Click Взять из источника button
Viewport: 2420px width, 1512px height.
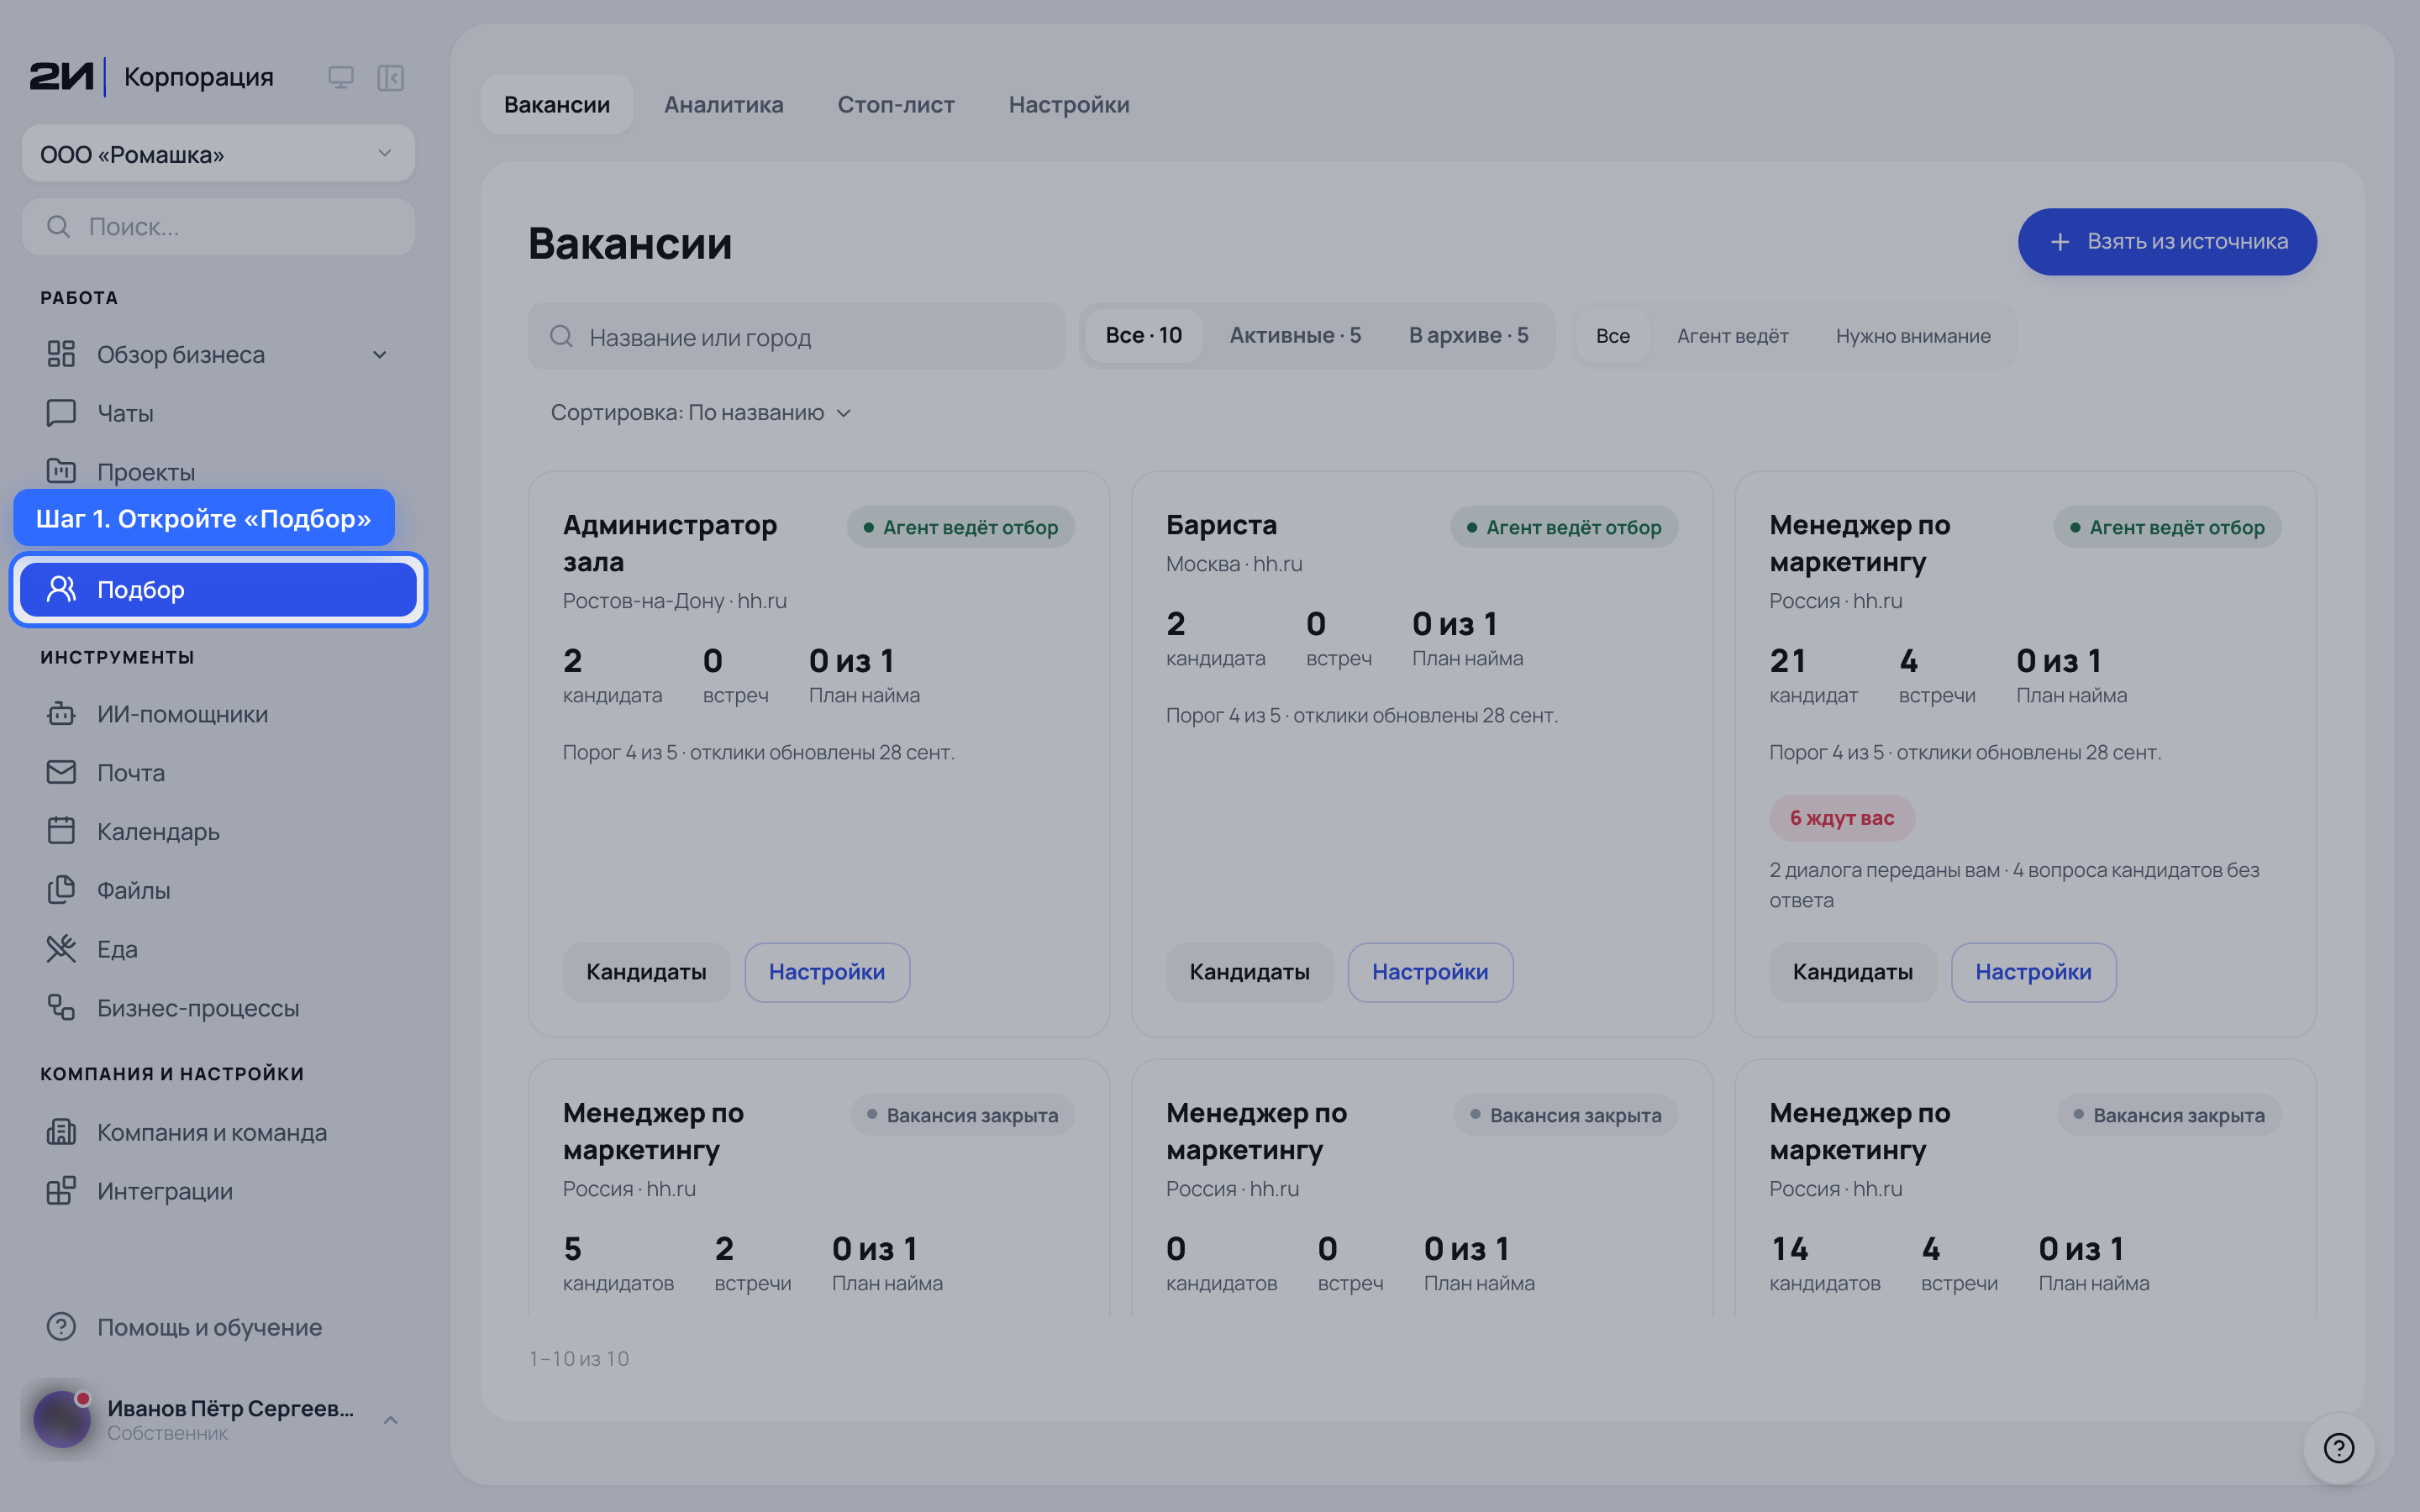pos(2167,241)
